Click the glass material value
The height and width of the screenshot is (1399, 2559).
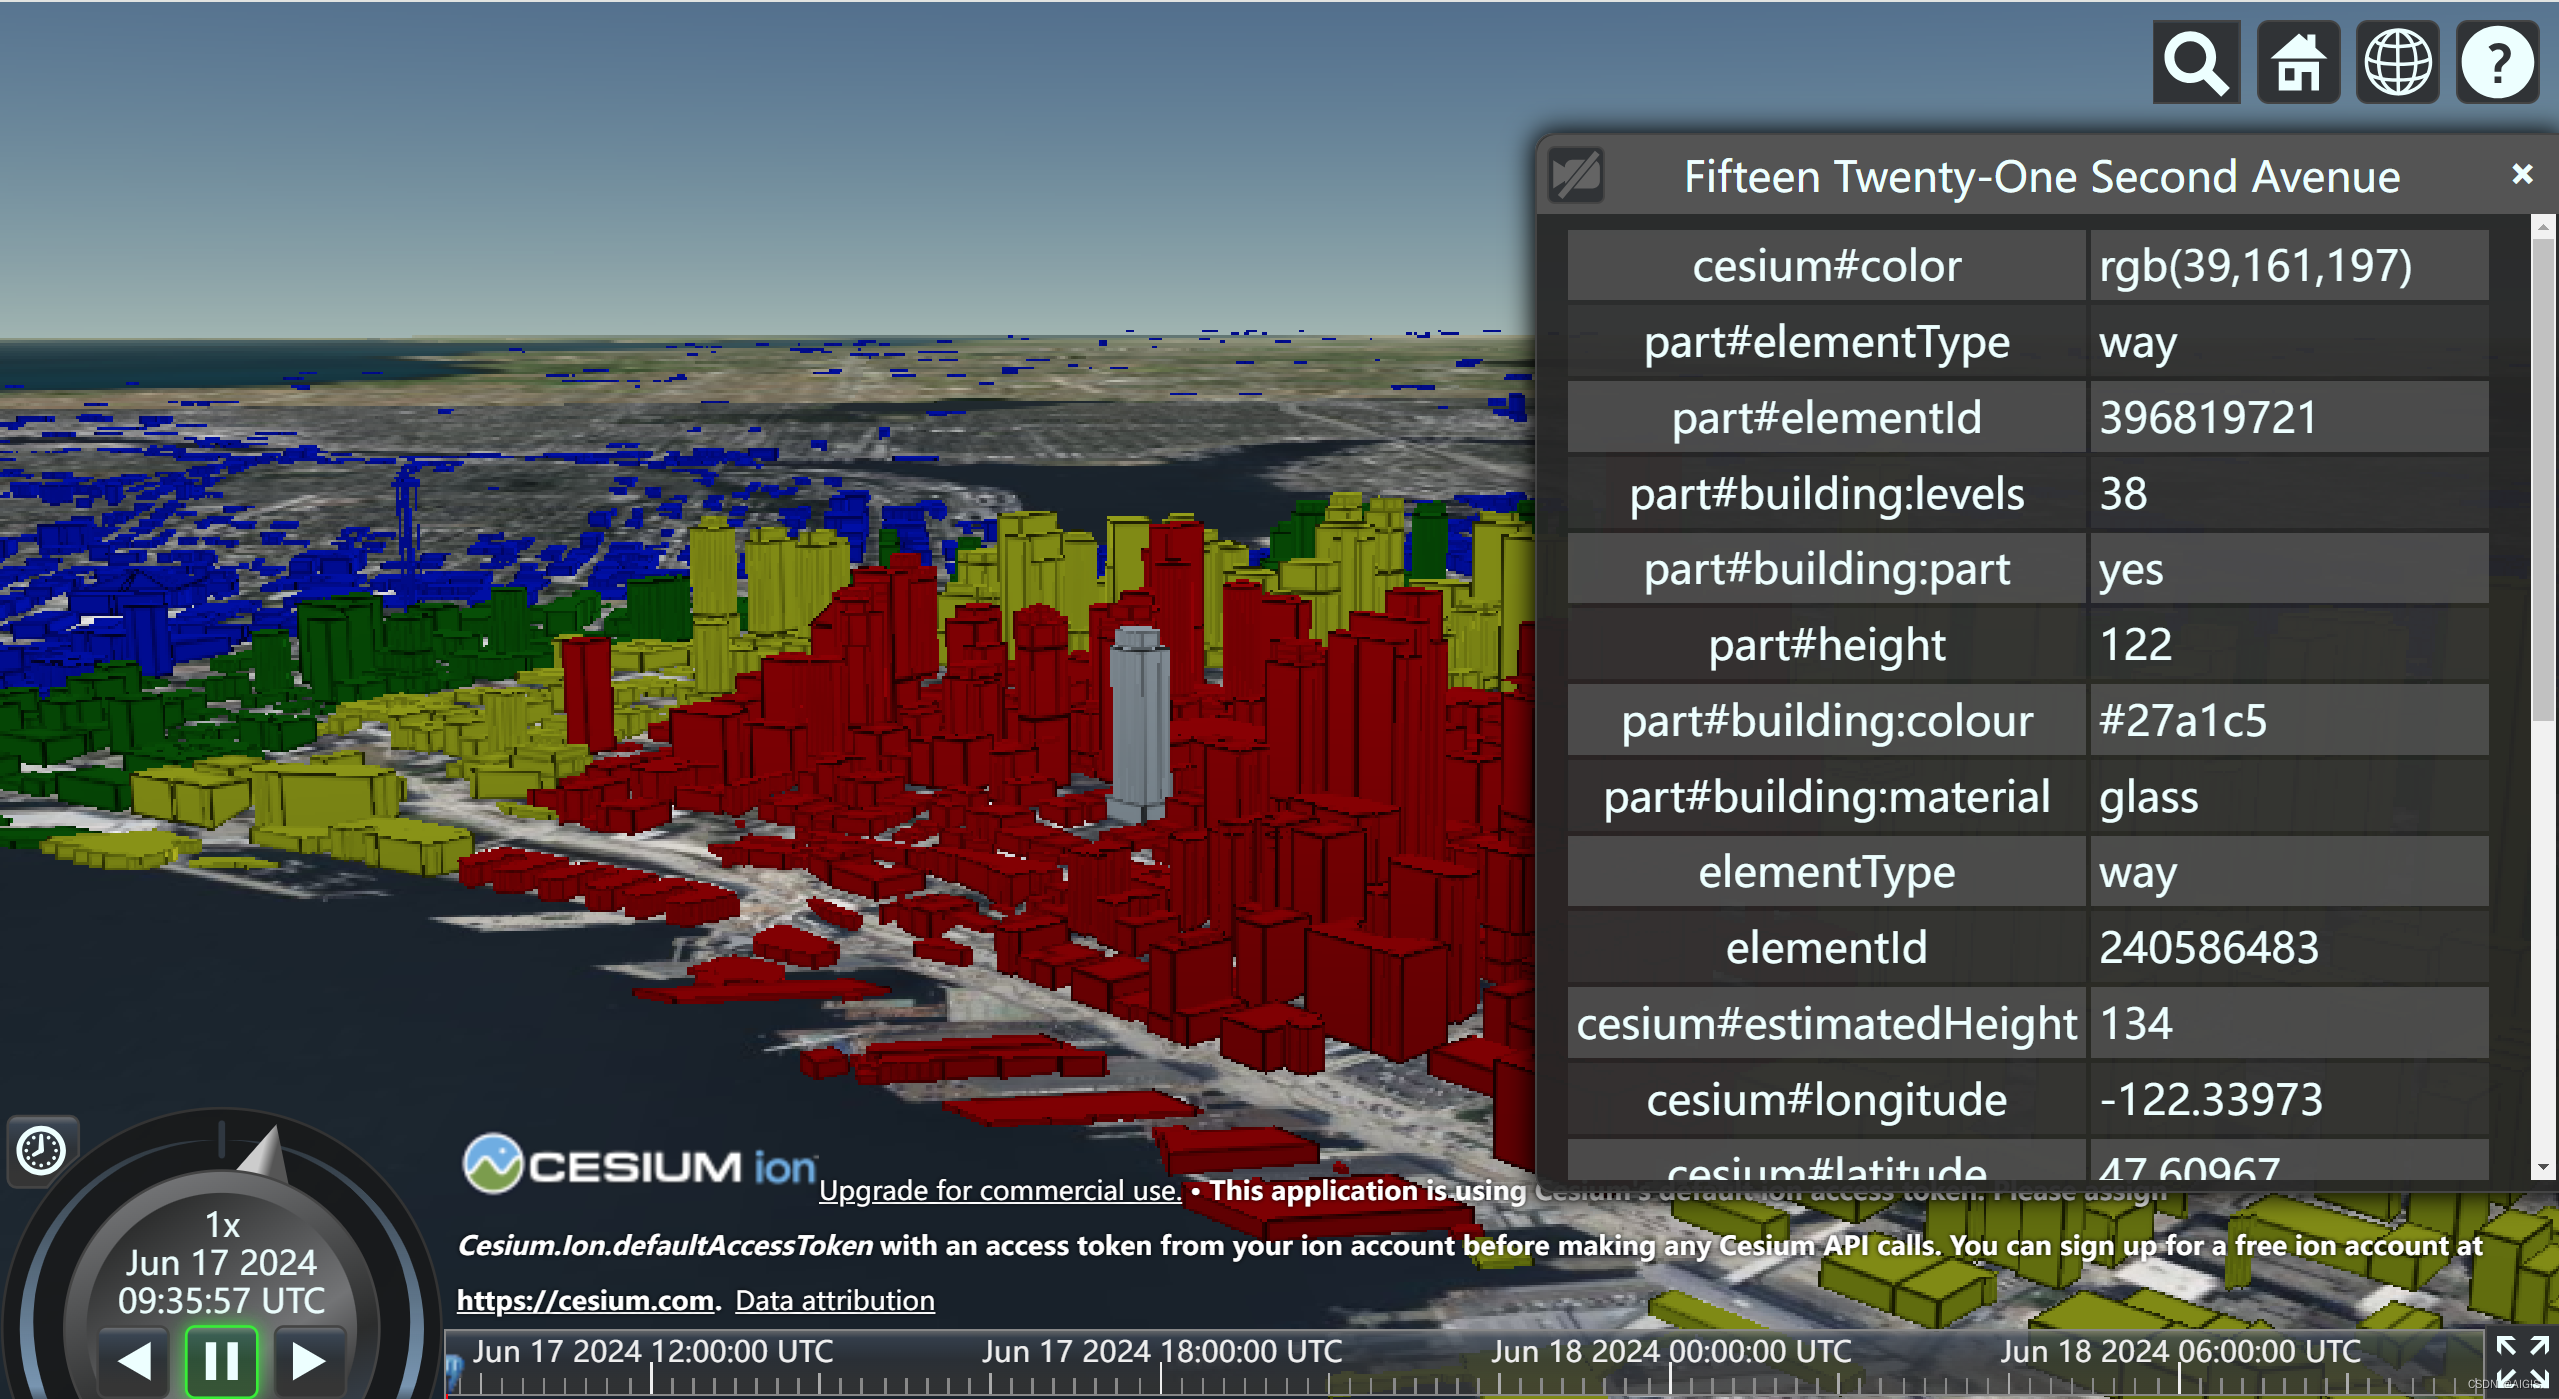(x=2148, y=796)
